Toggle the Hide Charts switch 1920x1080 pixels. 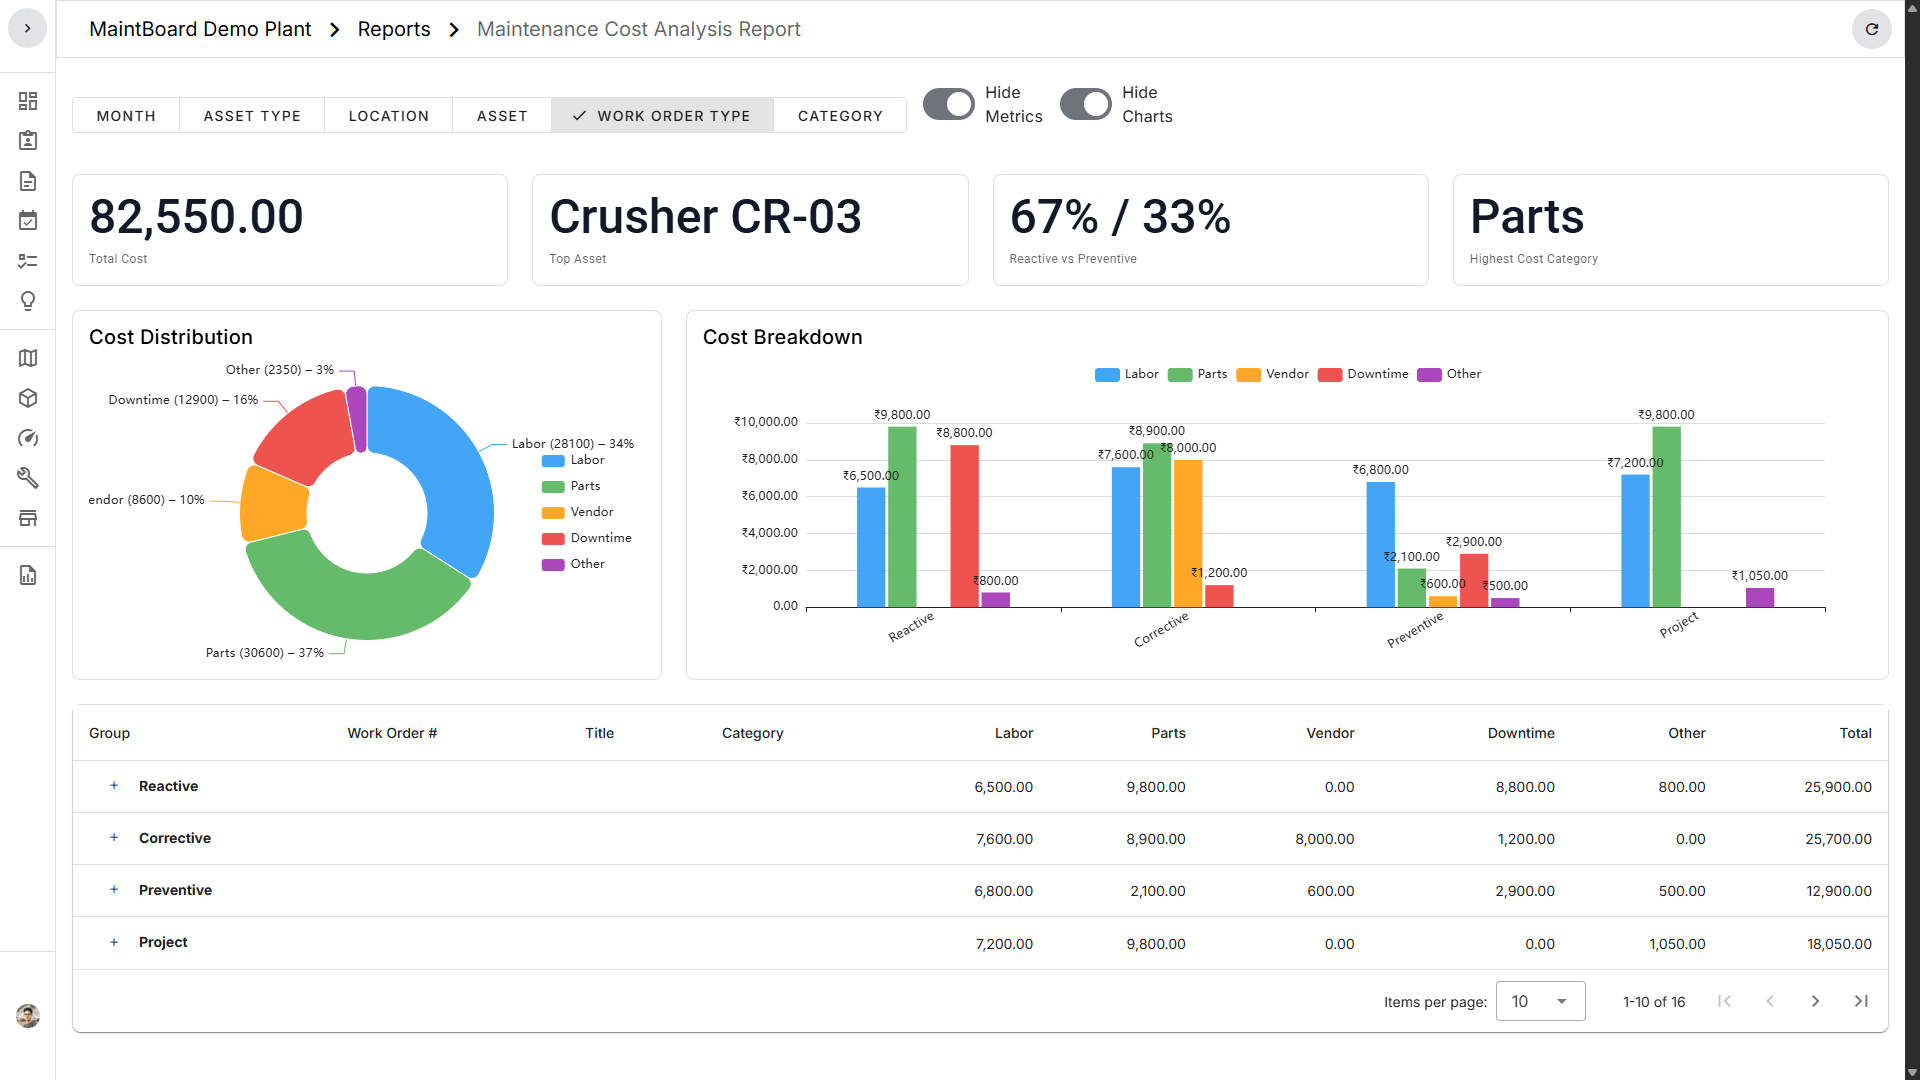[1085, 104]
